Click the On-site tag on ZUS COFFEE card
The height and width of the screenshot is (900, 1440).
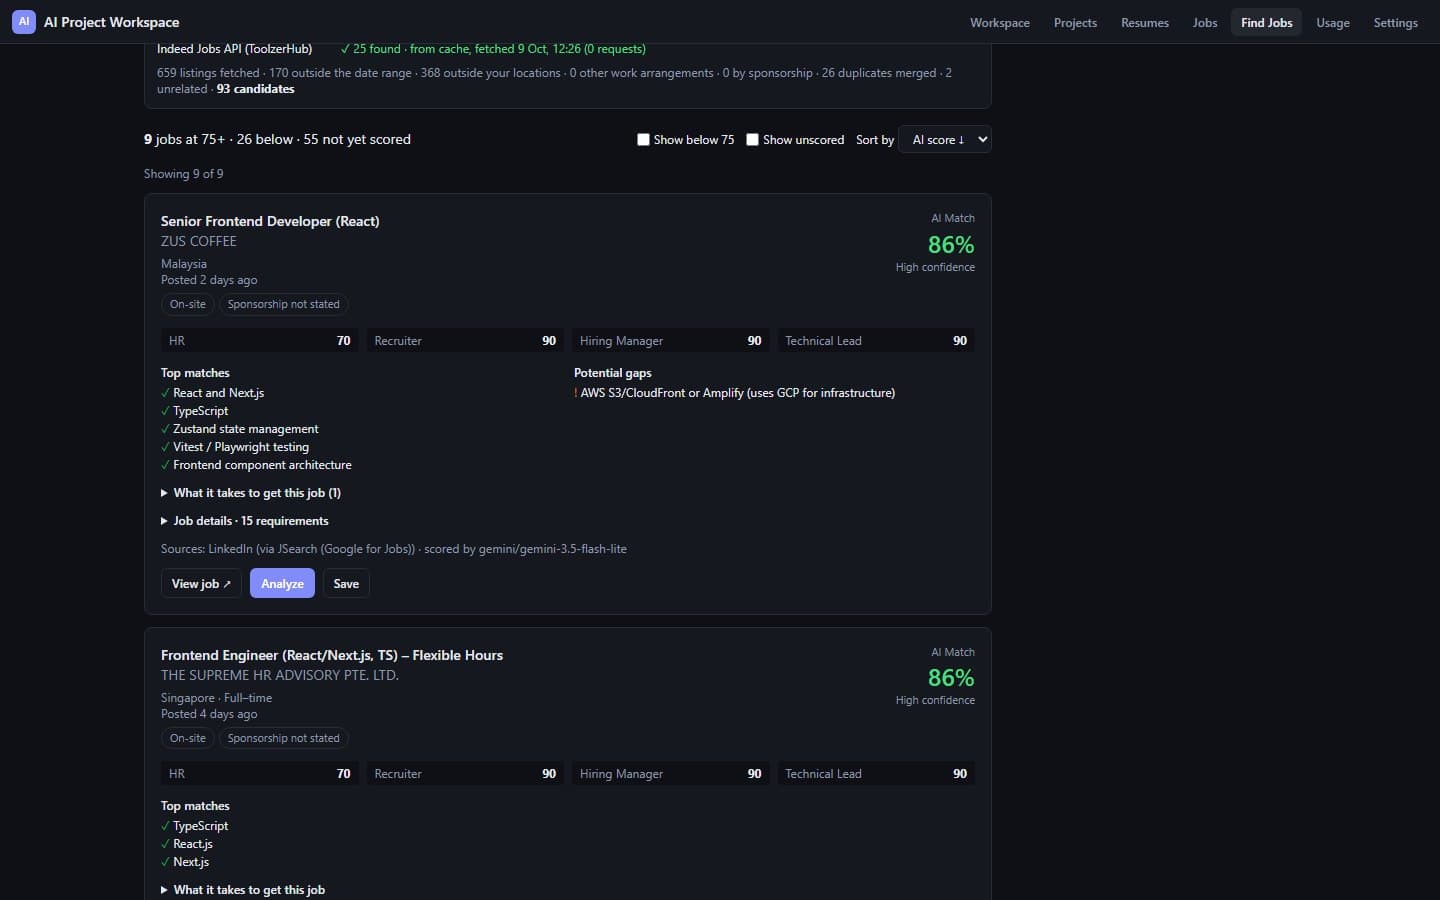click(188, 304)
